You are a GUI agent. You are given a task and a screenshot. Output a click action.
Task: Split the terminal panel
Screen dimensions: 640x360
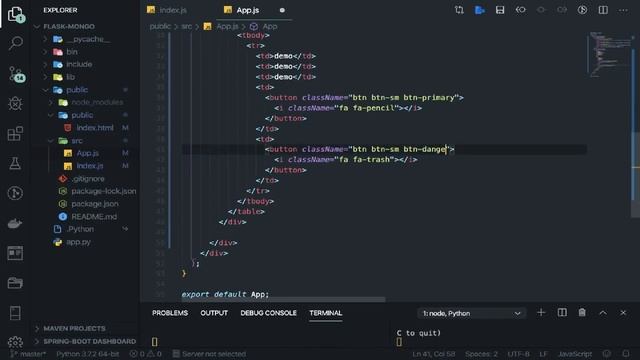coord(562,313)
